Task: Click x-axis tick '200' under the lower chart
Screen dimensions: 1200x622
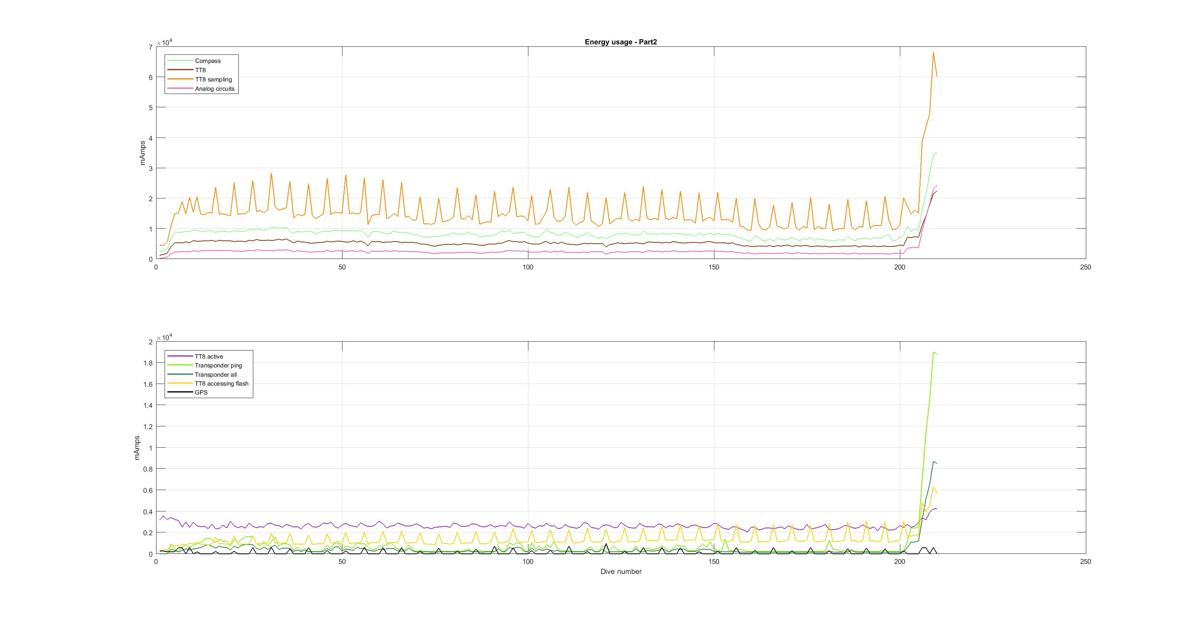Action: [900, 562]
